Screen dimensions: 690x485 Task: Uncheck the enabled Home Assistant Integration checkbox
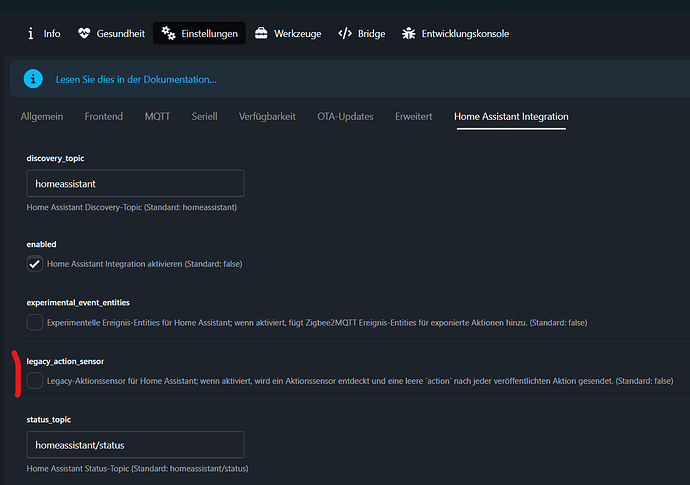click(34, 264)
